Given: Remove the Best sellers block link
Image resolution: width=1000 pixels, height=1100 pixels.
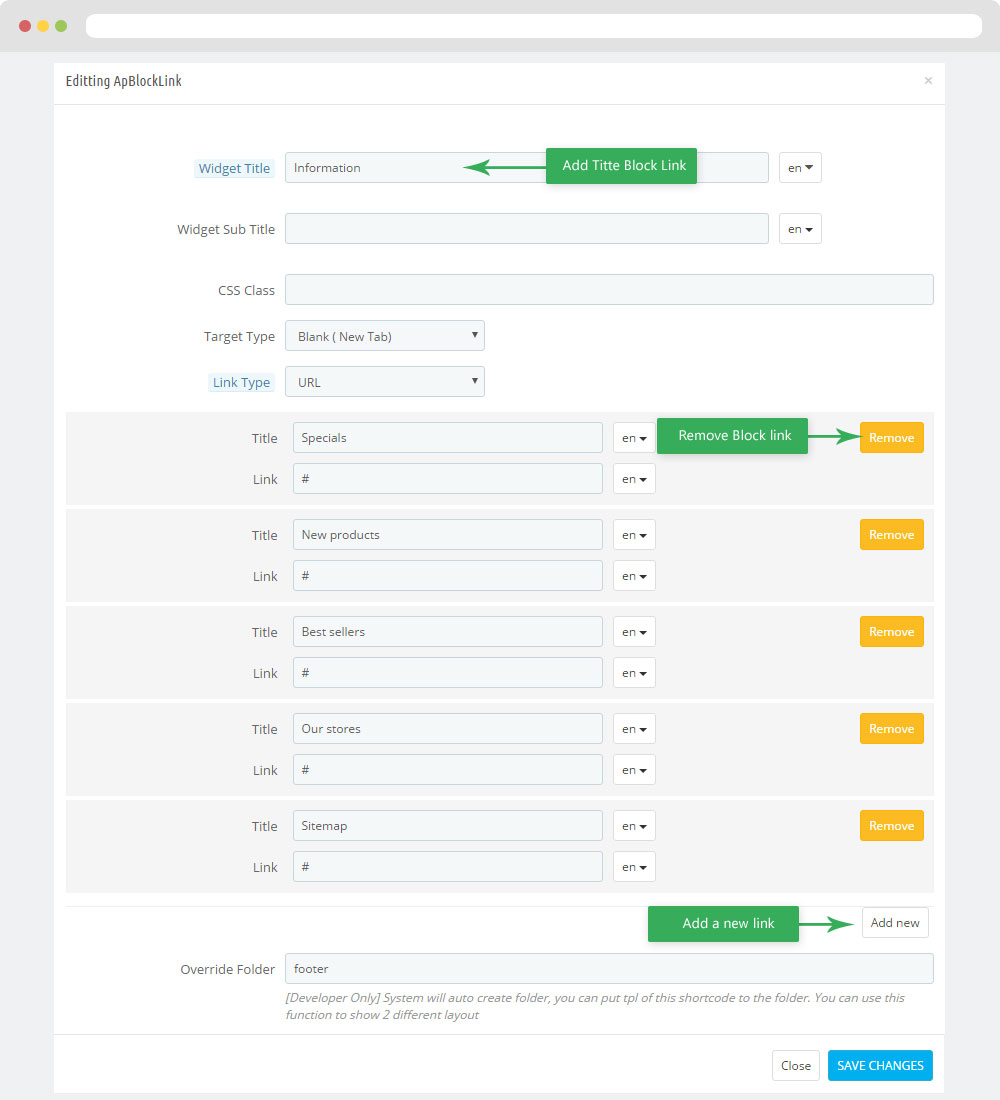Looking at the screenshot, I should pos(891,631).
